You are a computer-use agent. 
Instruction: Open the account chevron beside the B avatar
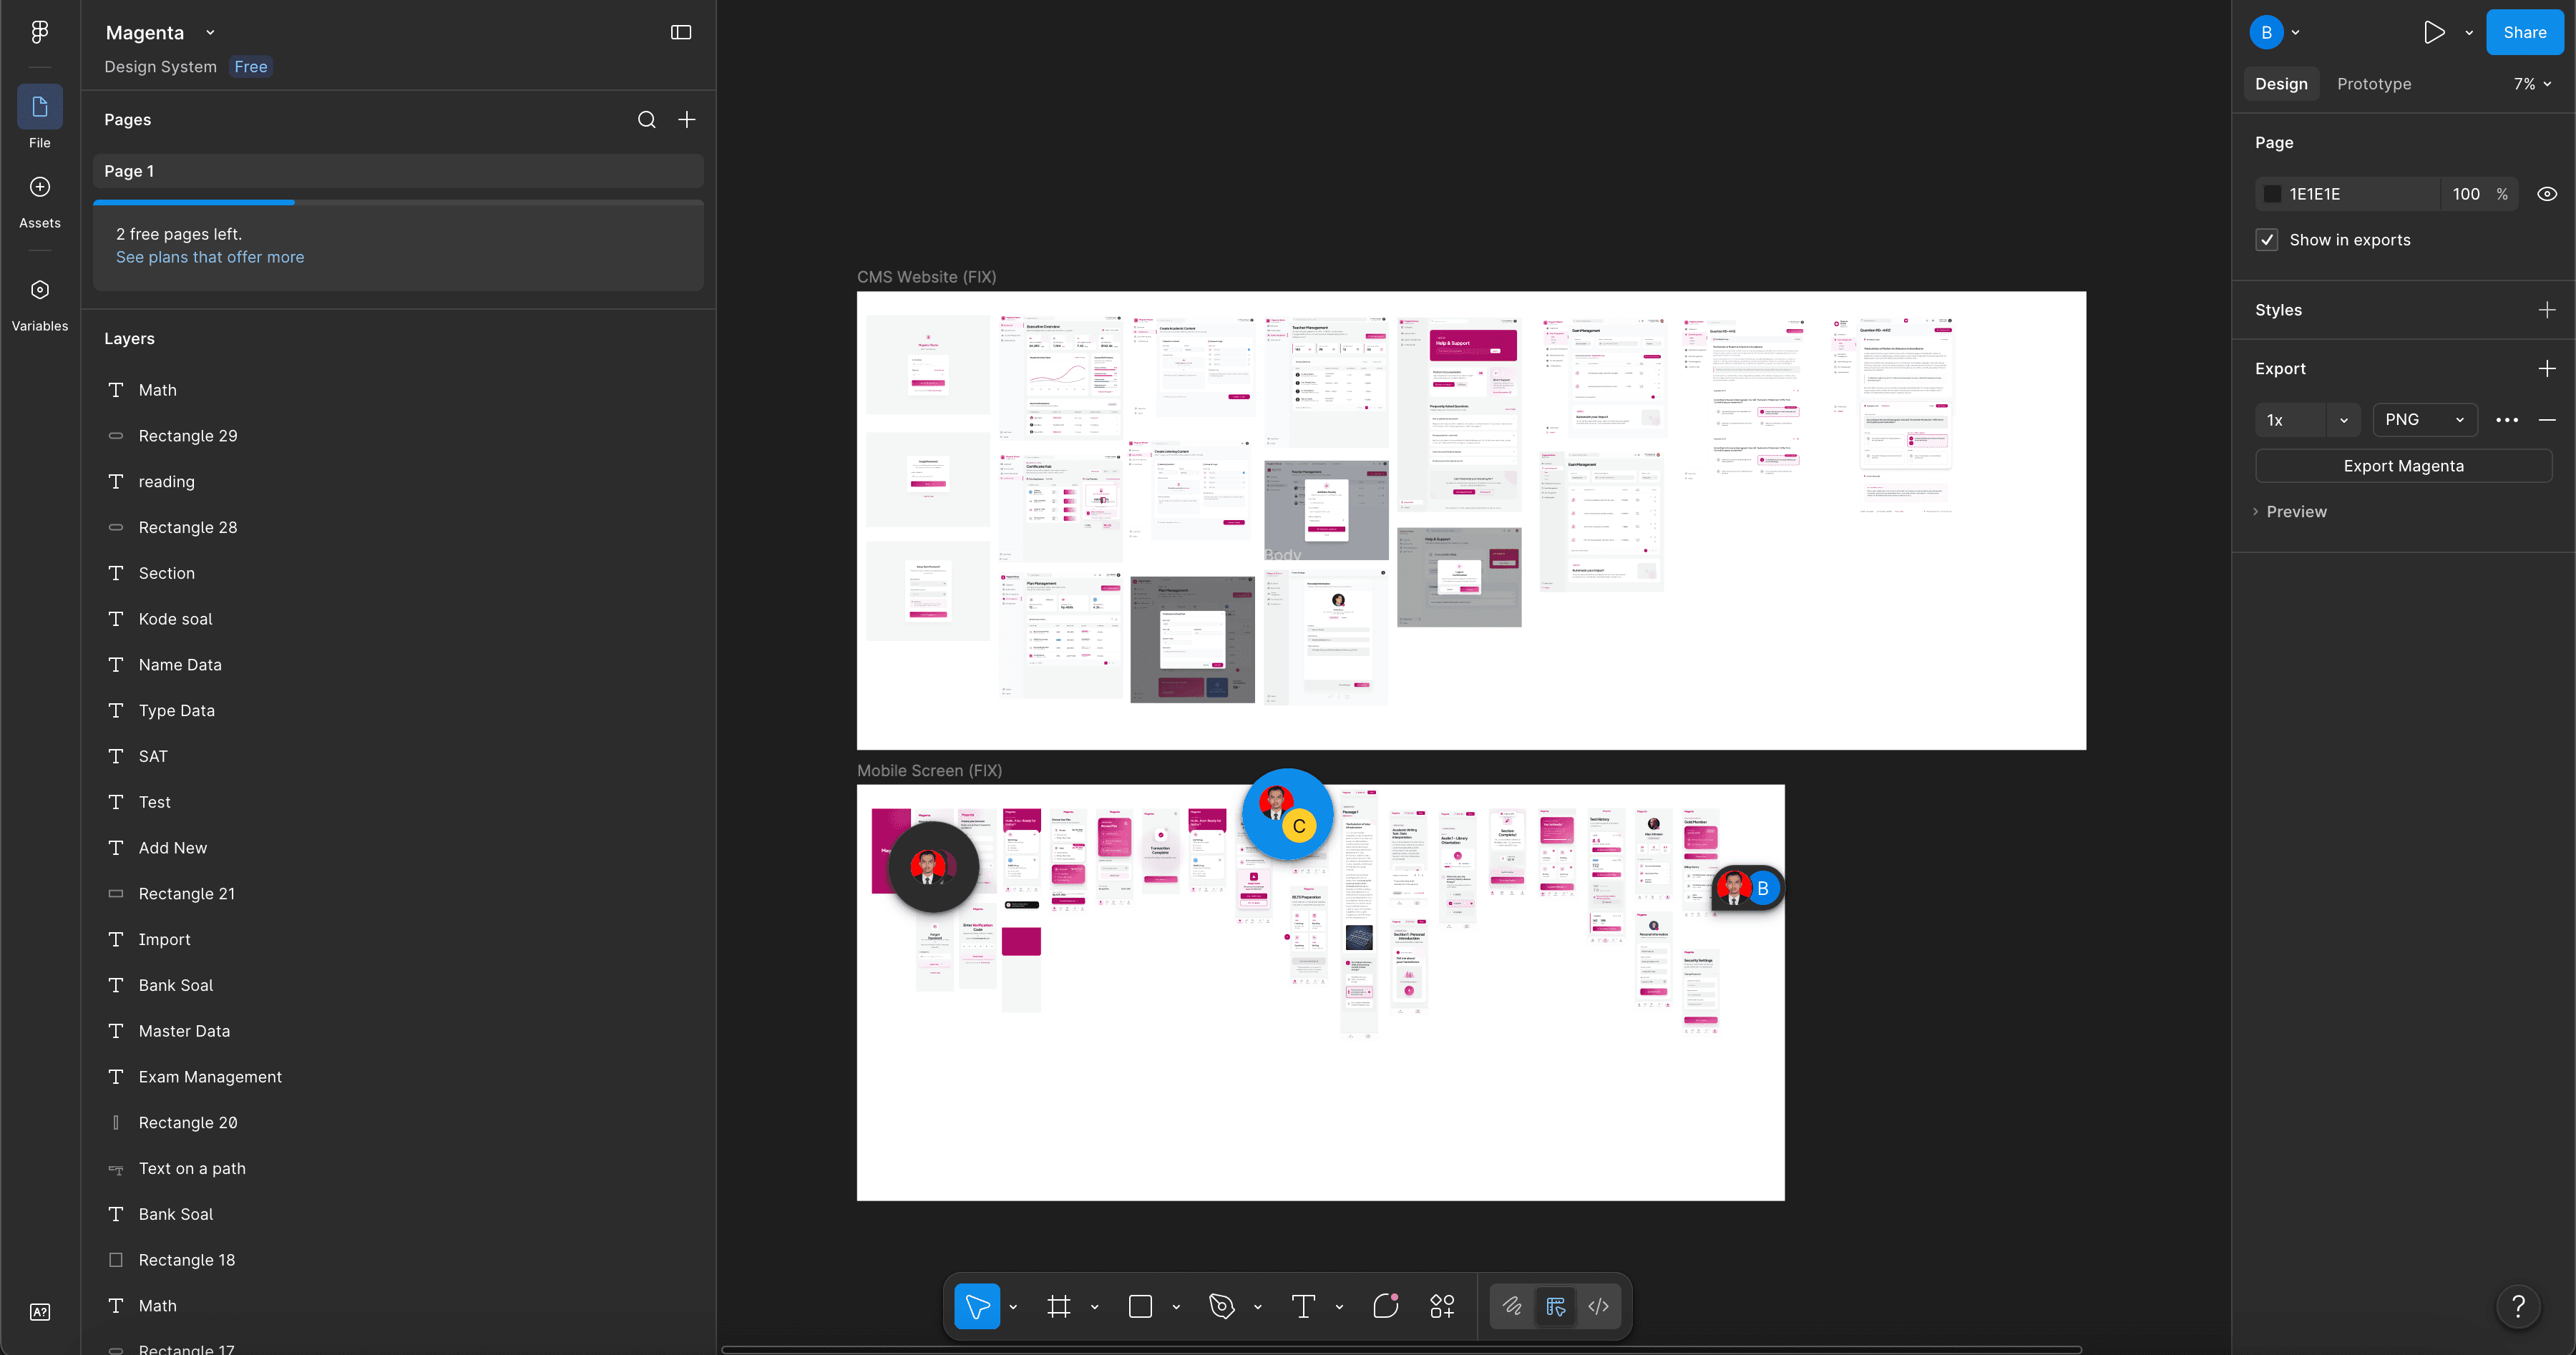coord(2295,33)
